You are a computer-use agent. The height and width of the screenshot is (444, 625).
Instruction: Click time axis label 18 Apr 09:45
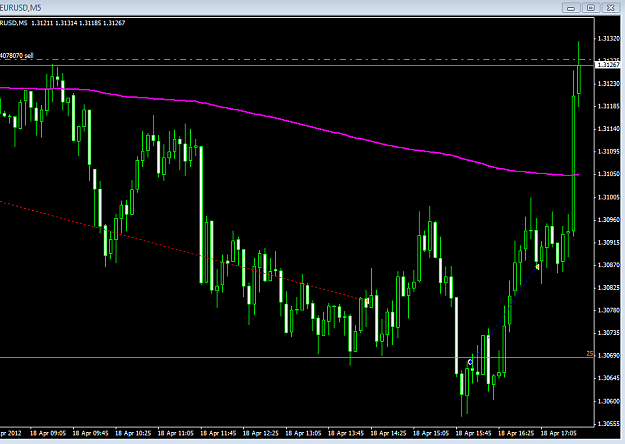click(90, 433)
